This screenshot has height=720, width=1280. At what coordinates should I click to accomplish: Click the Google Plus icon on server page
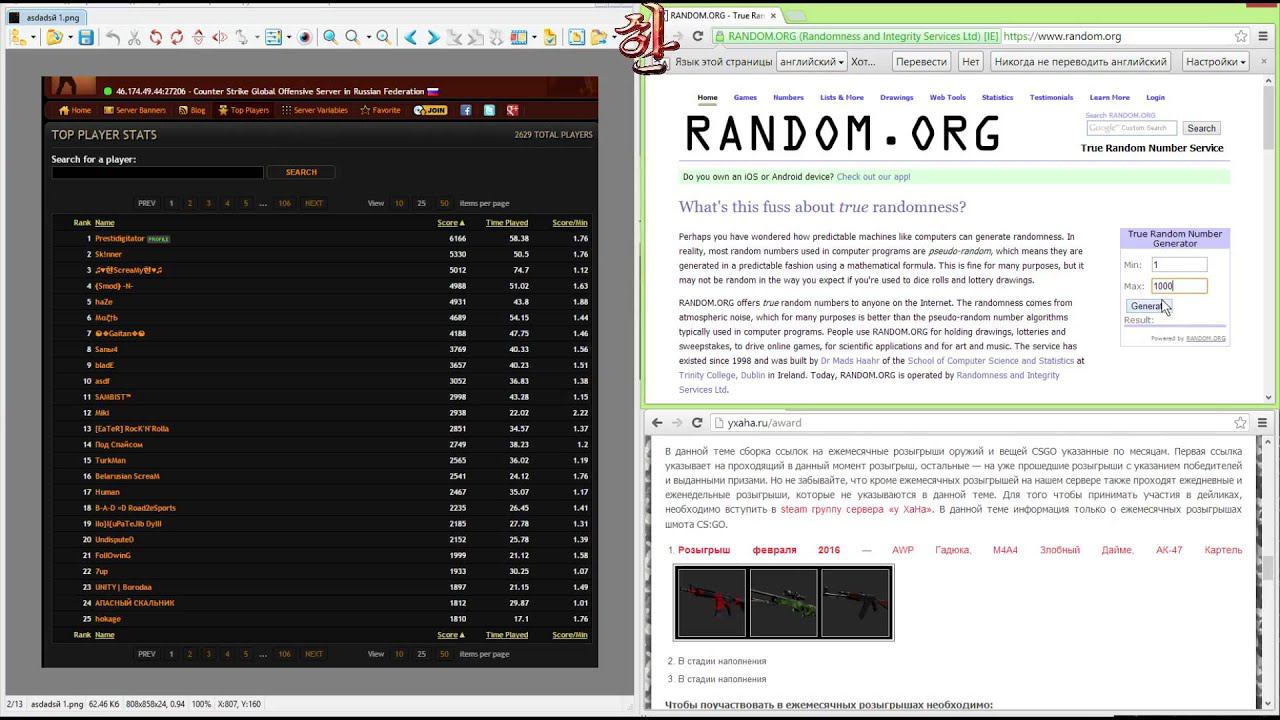513,110
